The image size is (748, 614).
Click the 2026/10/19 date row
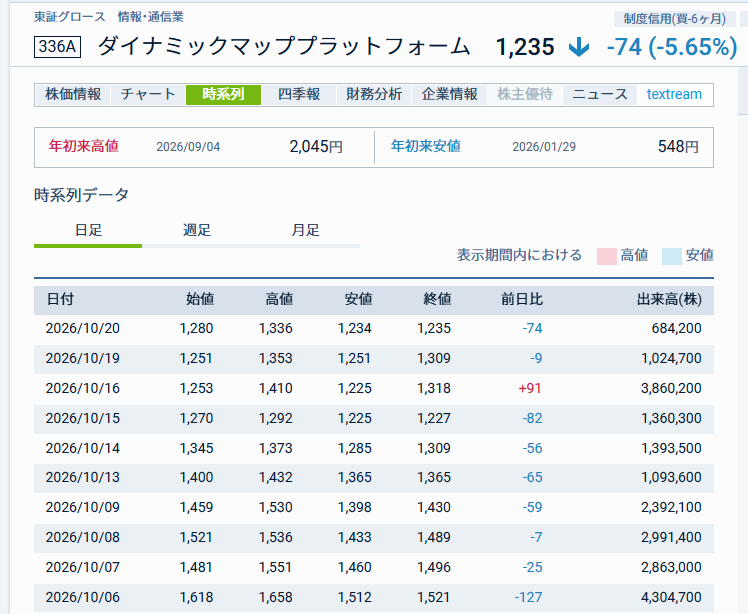tap(374, 359)
